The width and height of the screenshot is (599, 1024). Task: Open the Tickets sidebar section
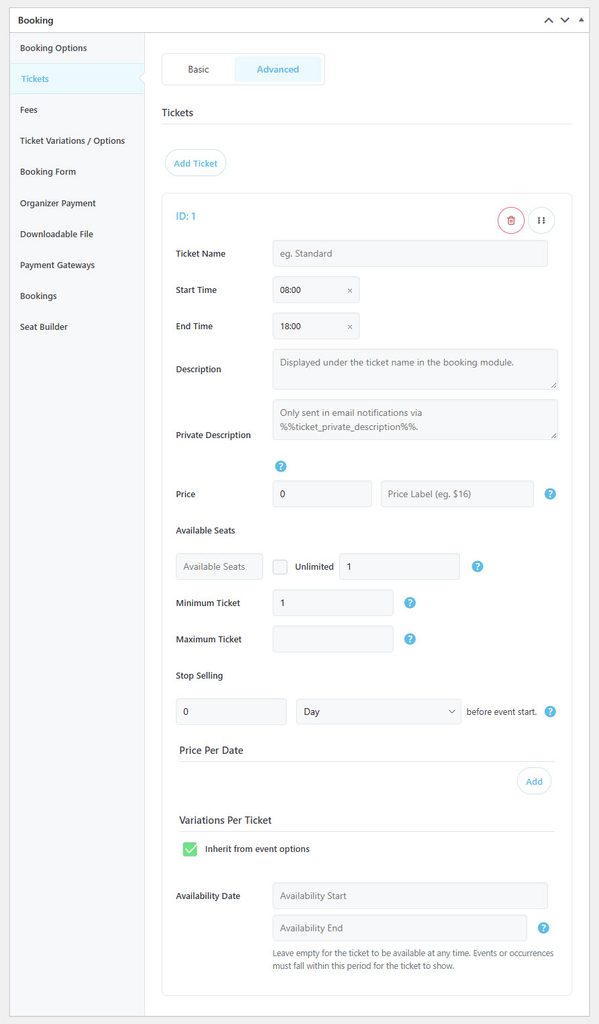tap(77, 79)
